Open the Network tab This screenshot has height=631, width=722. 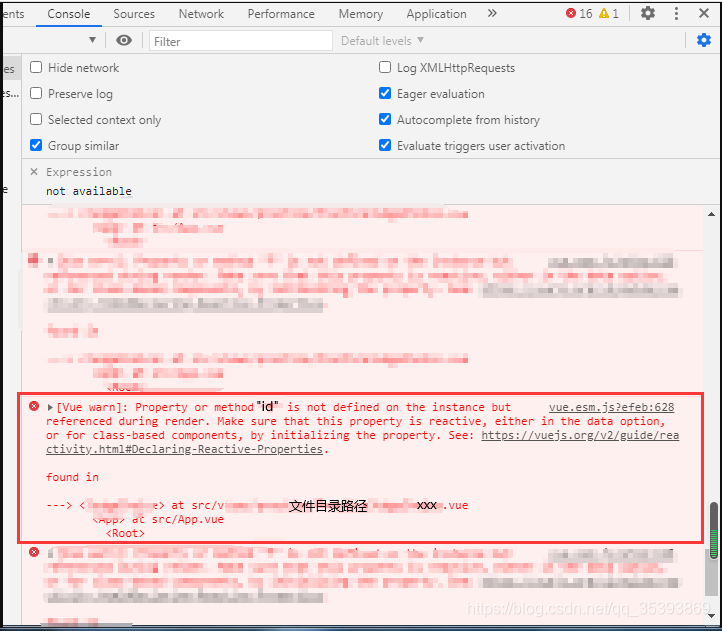[201, 14]
